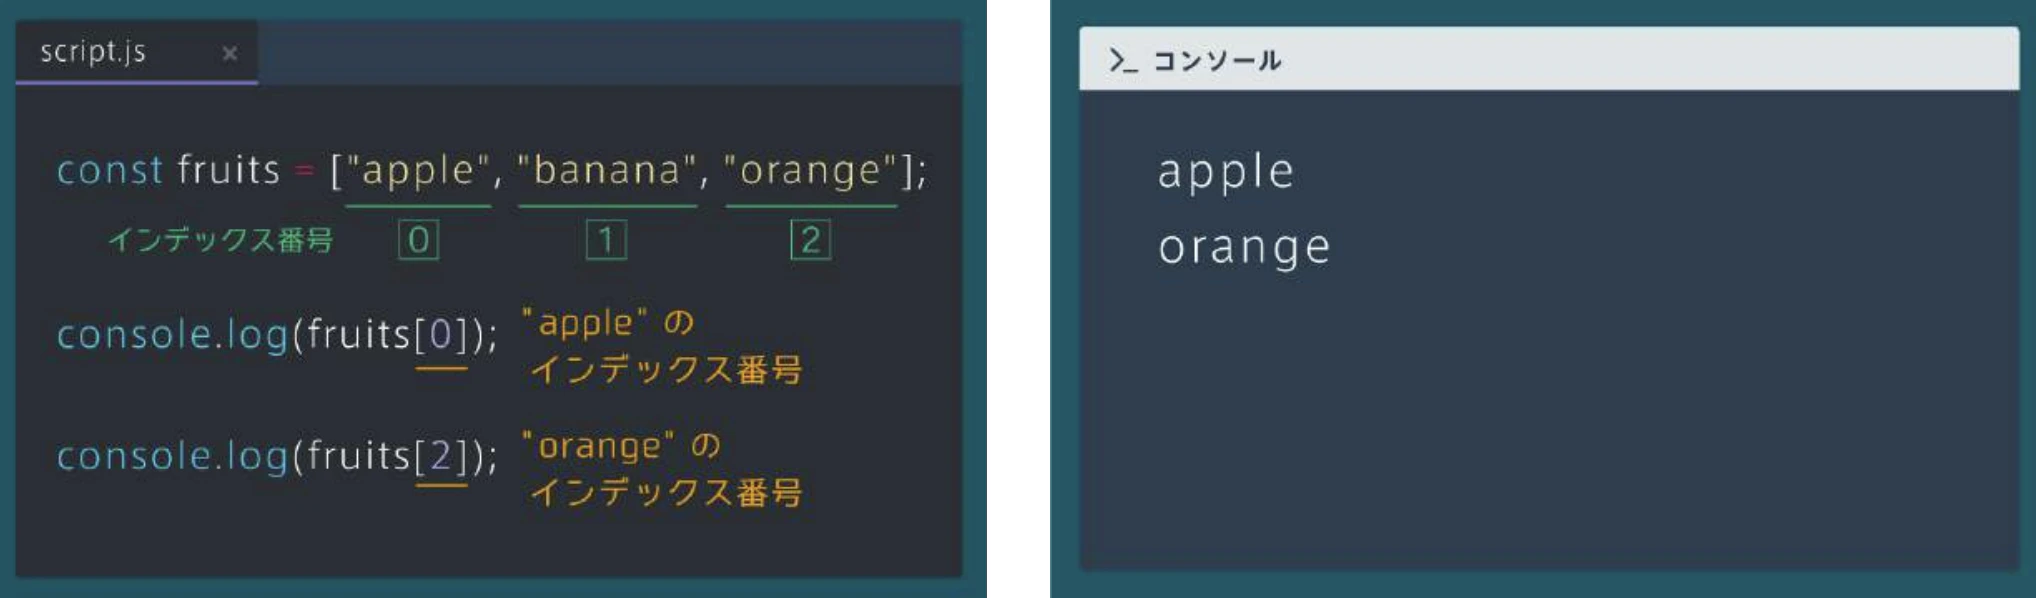
Task: Click the コンソール header label
Action: 1216,61
